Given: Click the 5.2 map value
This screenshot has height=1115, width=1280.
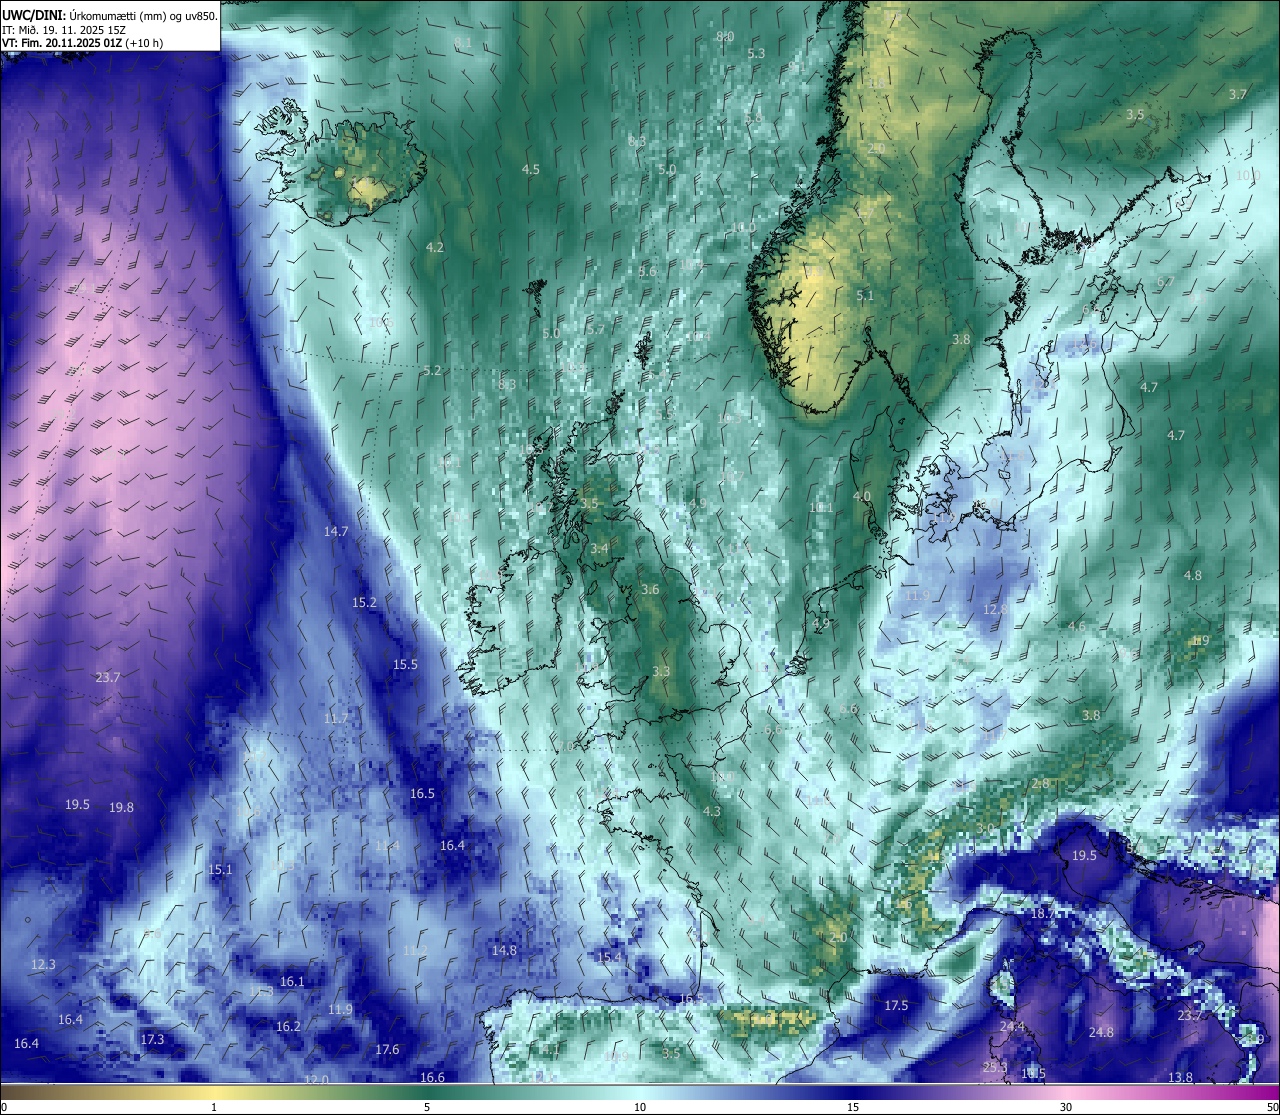Looking at the screenshot, I should tap(432, 370).
